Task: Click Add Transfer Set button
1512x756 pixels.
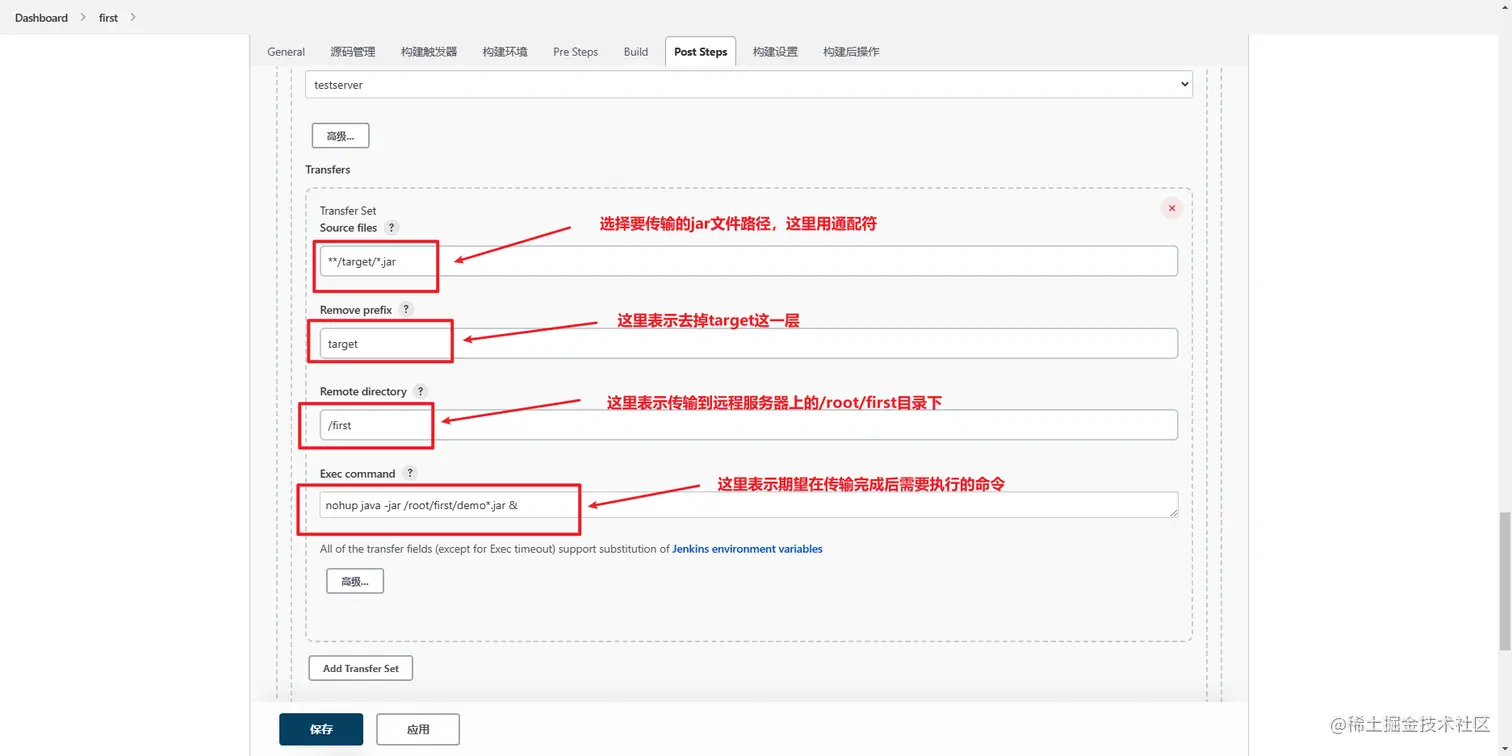Action: 361,668
